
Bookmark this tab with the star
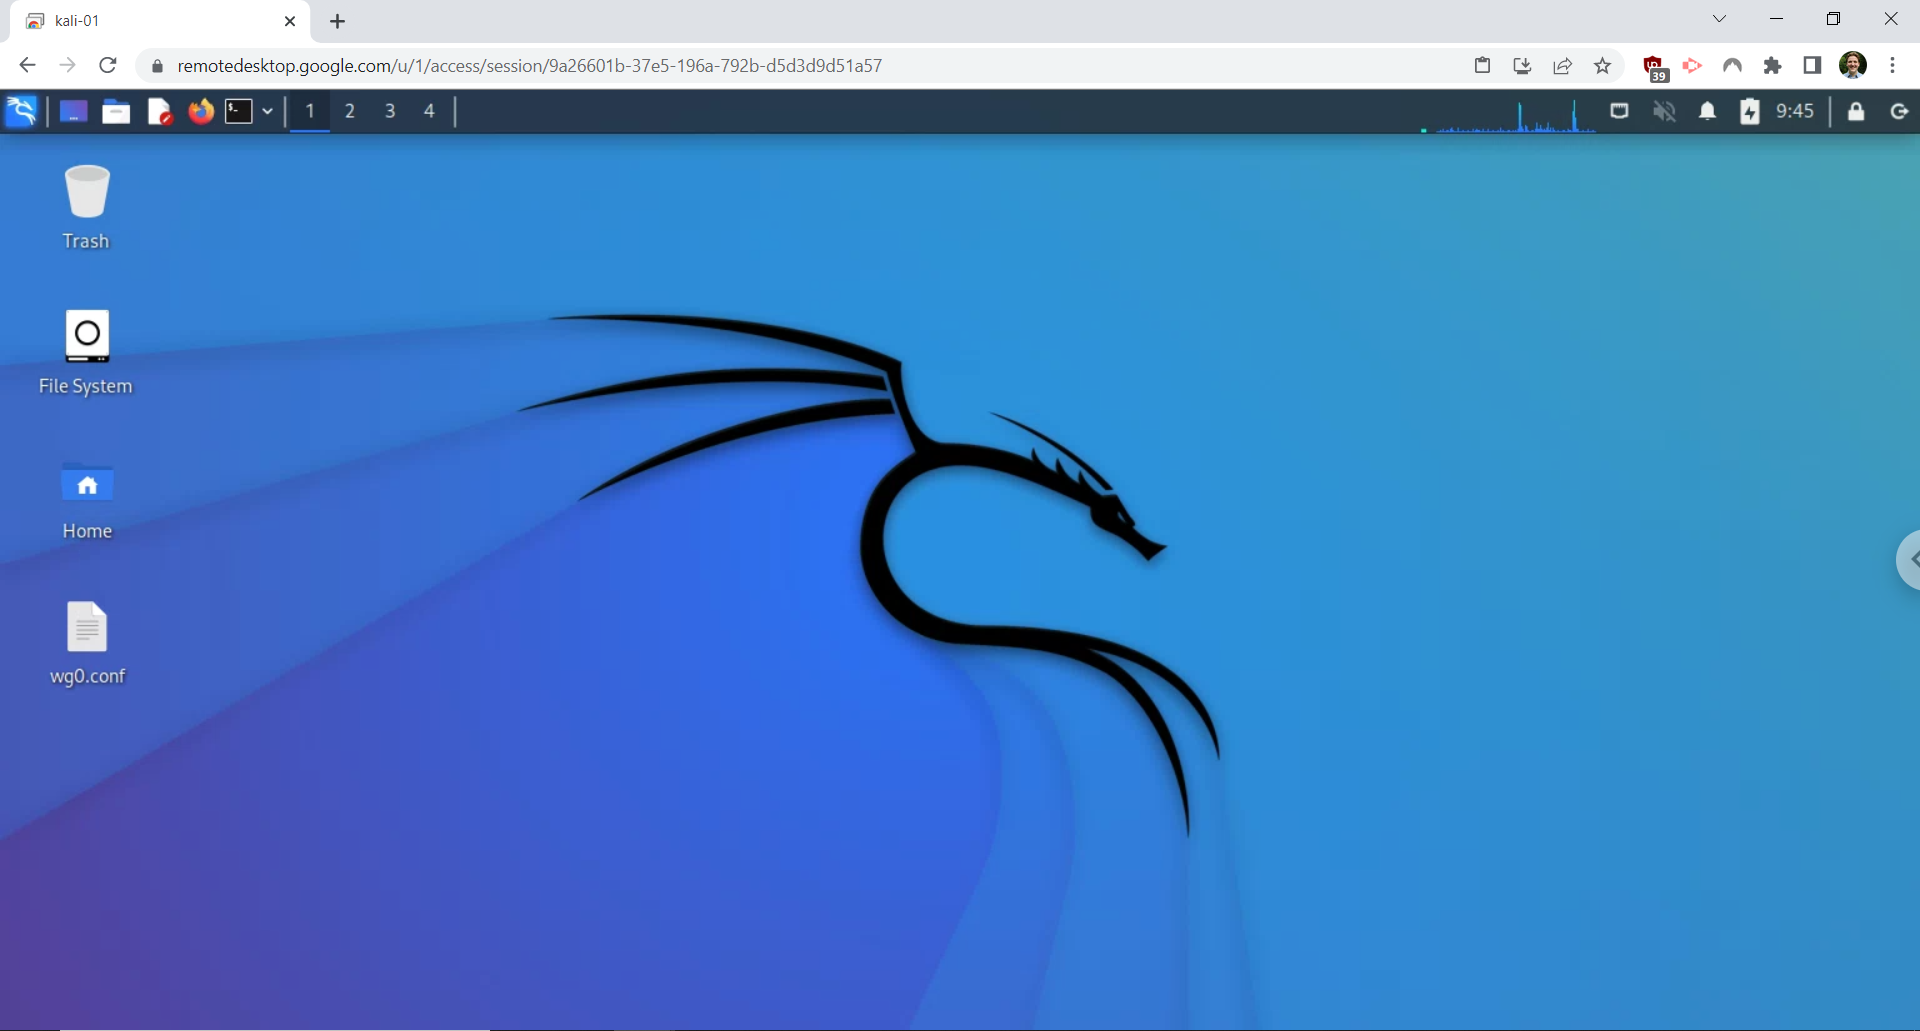click(x=1603, y=65)
